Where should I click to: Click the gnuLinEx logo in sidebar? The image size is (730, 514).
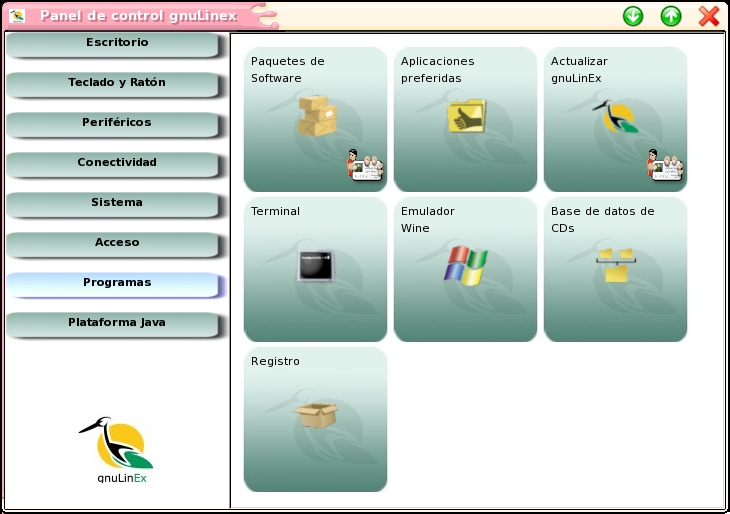coord(115,448)
